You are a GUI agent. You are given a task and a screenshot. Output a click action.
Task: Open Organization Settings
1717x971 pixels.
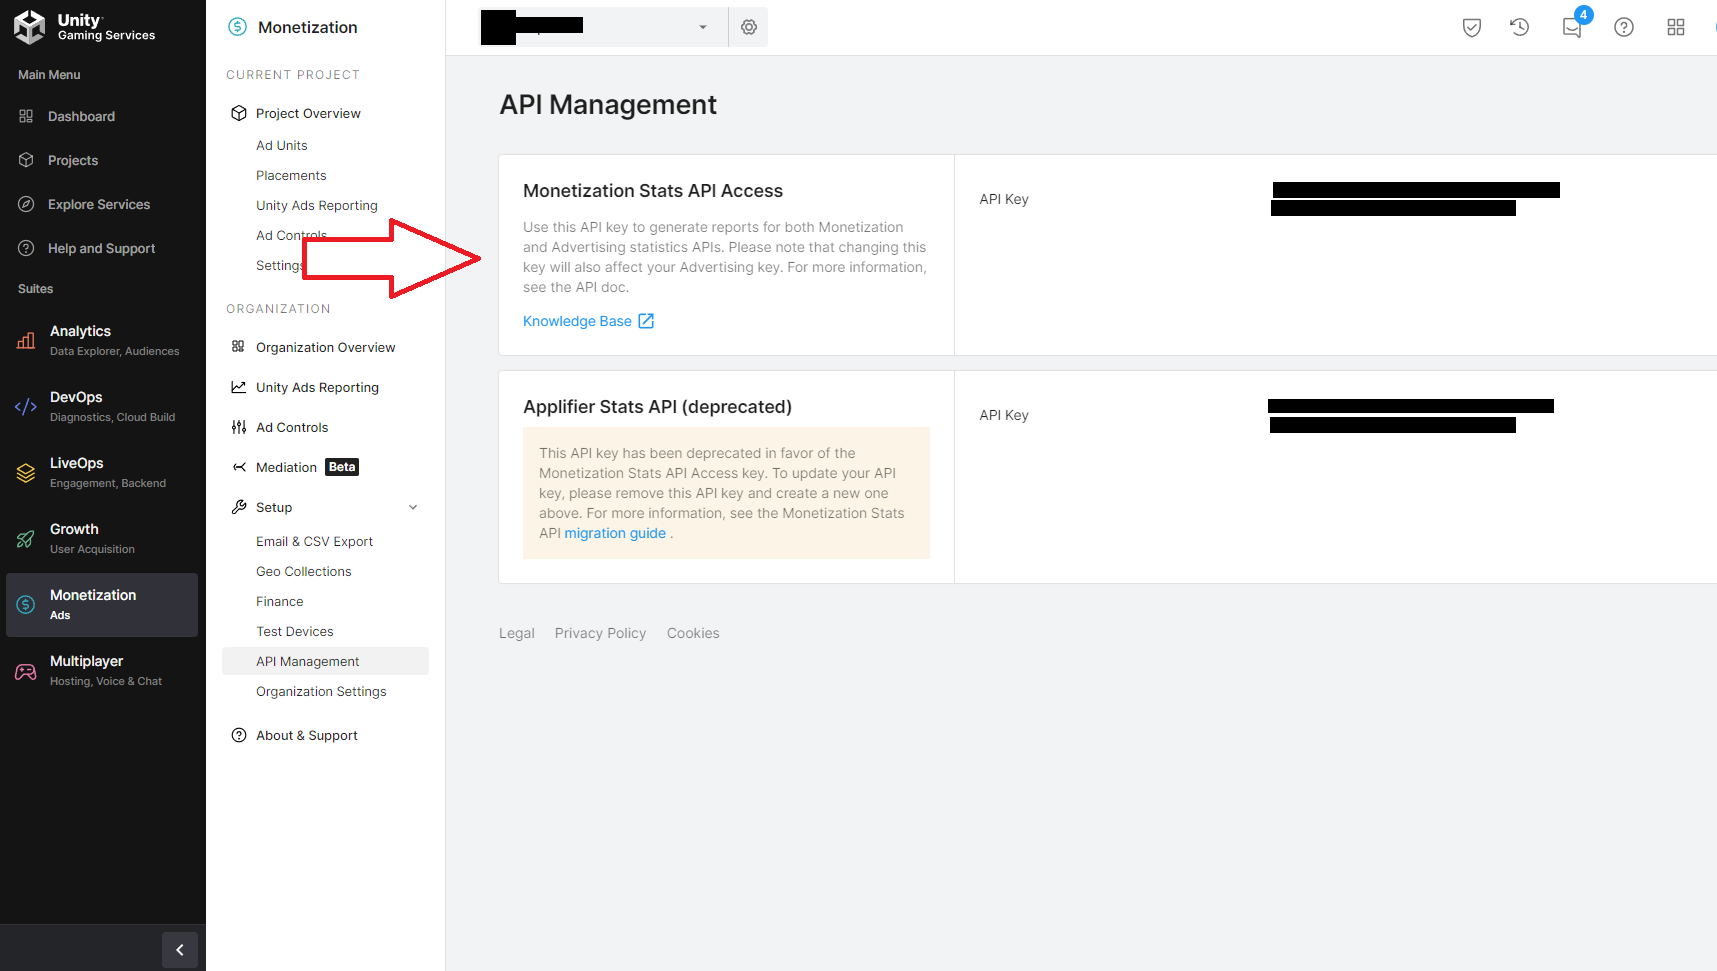tap(321, 691)
